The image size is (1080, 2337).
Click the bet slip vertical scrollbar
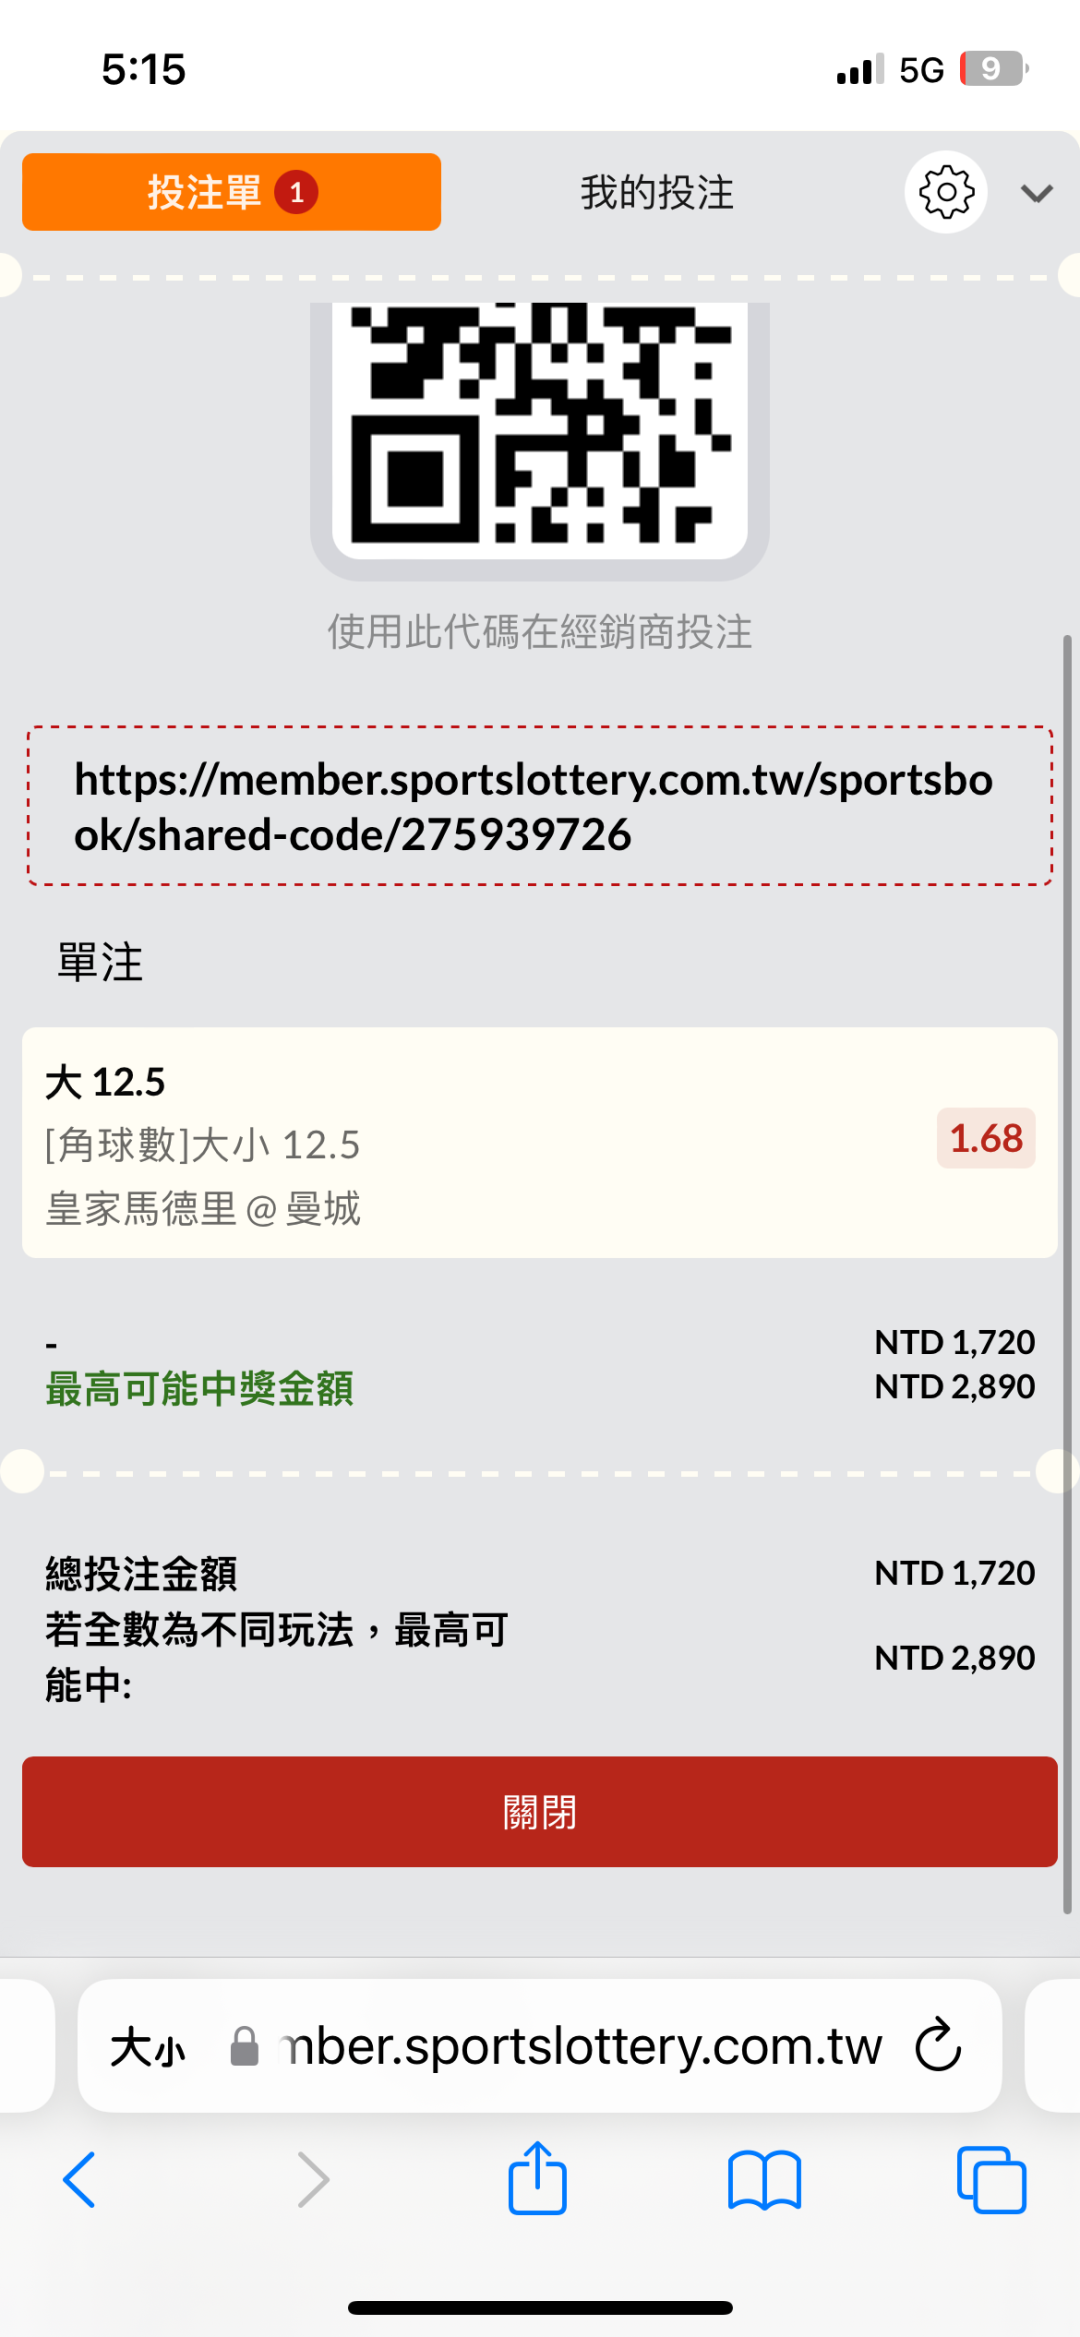(1067, 1270)
